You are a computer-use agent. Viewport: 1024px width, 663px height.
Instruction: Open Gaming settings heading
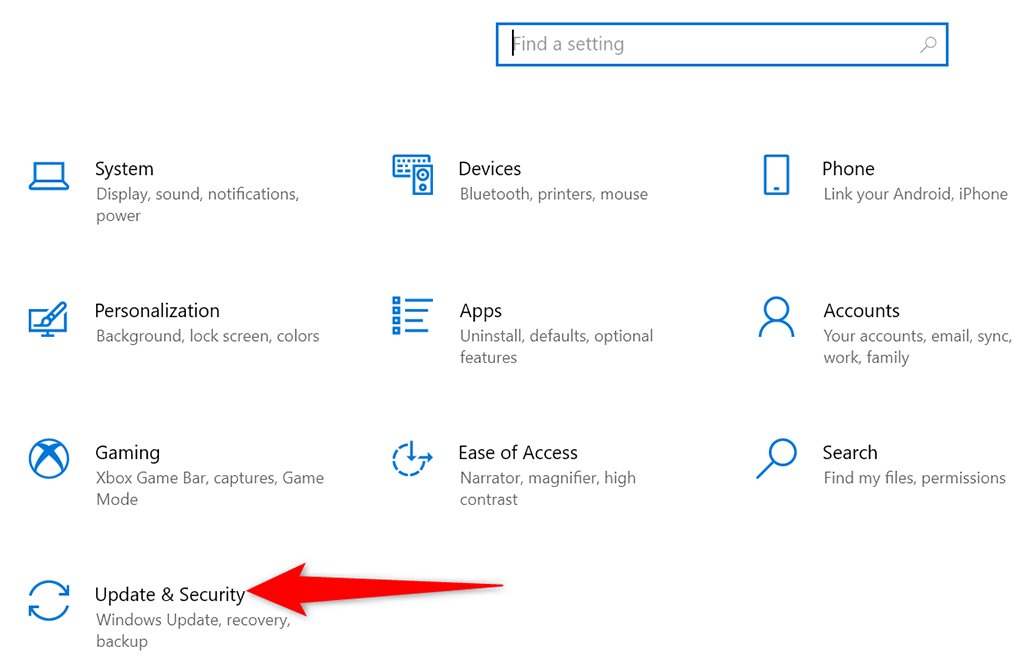127,453
